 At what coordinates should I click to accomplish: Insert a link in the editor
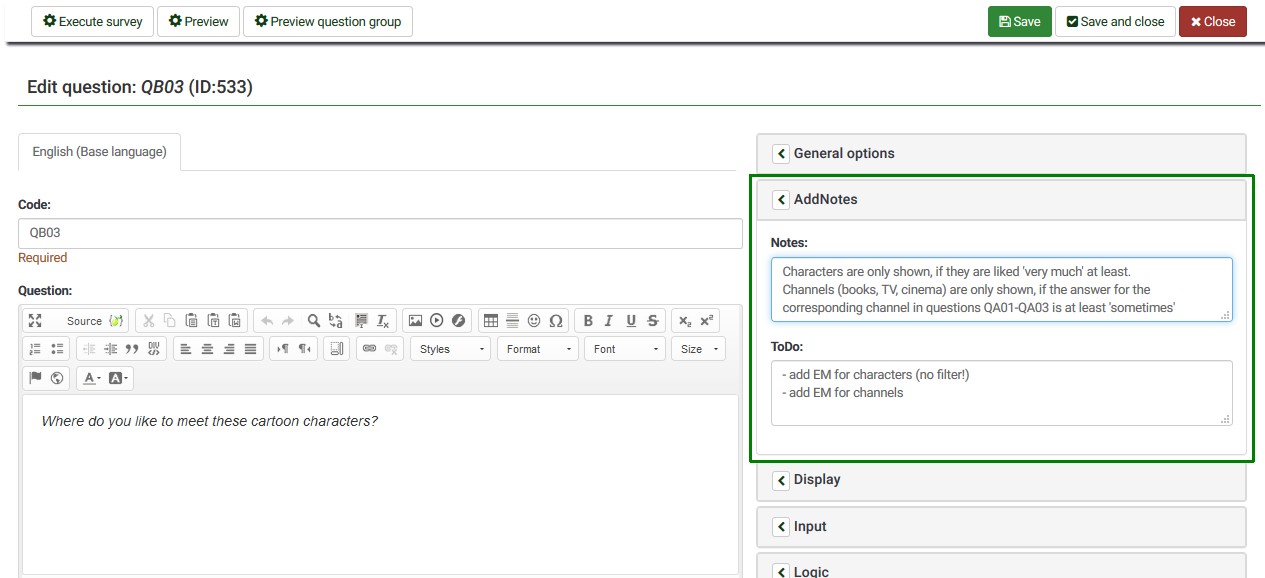pos(369,349)
